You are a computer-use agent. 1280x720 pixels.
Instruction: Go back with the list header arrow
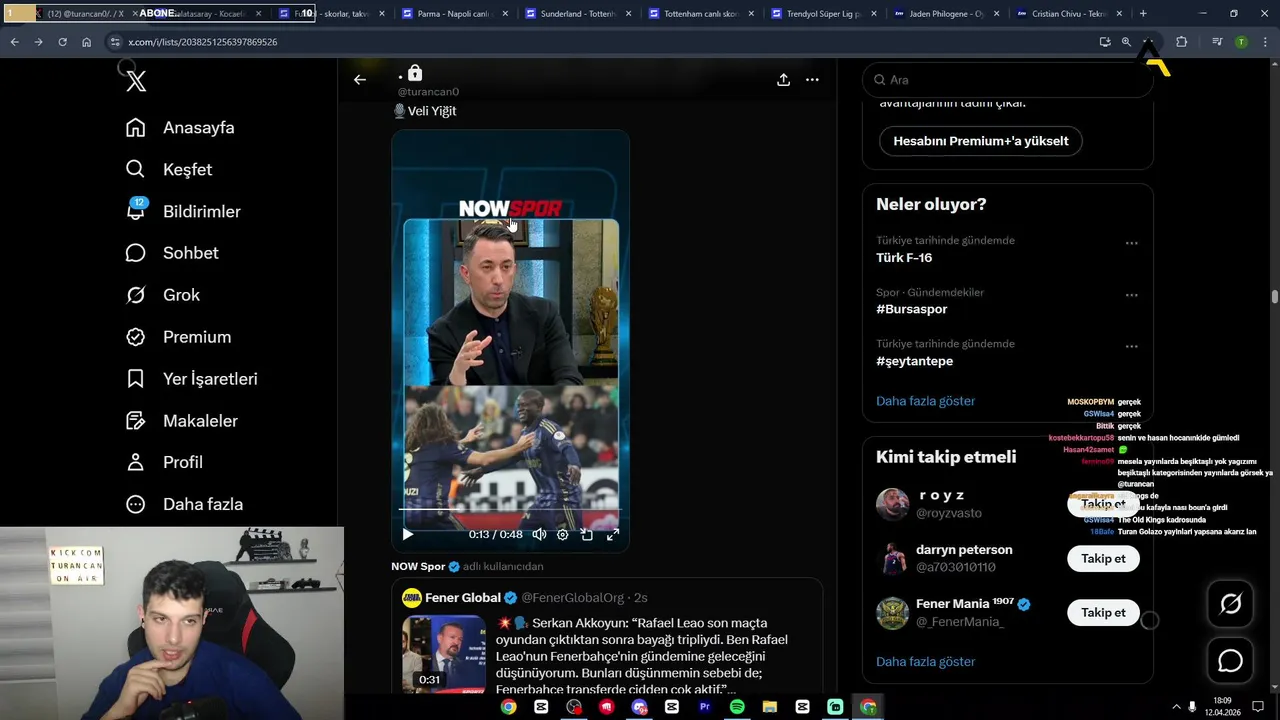coord(360,80)
